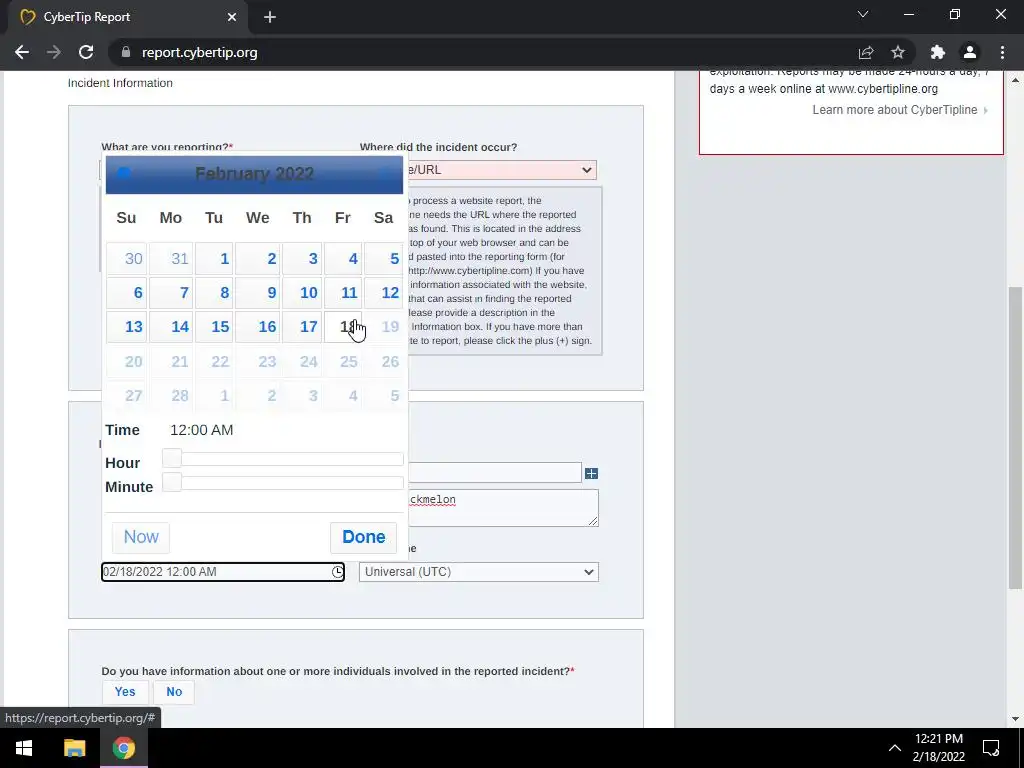Pick February 13 in calendar

coord(126,327)
